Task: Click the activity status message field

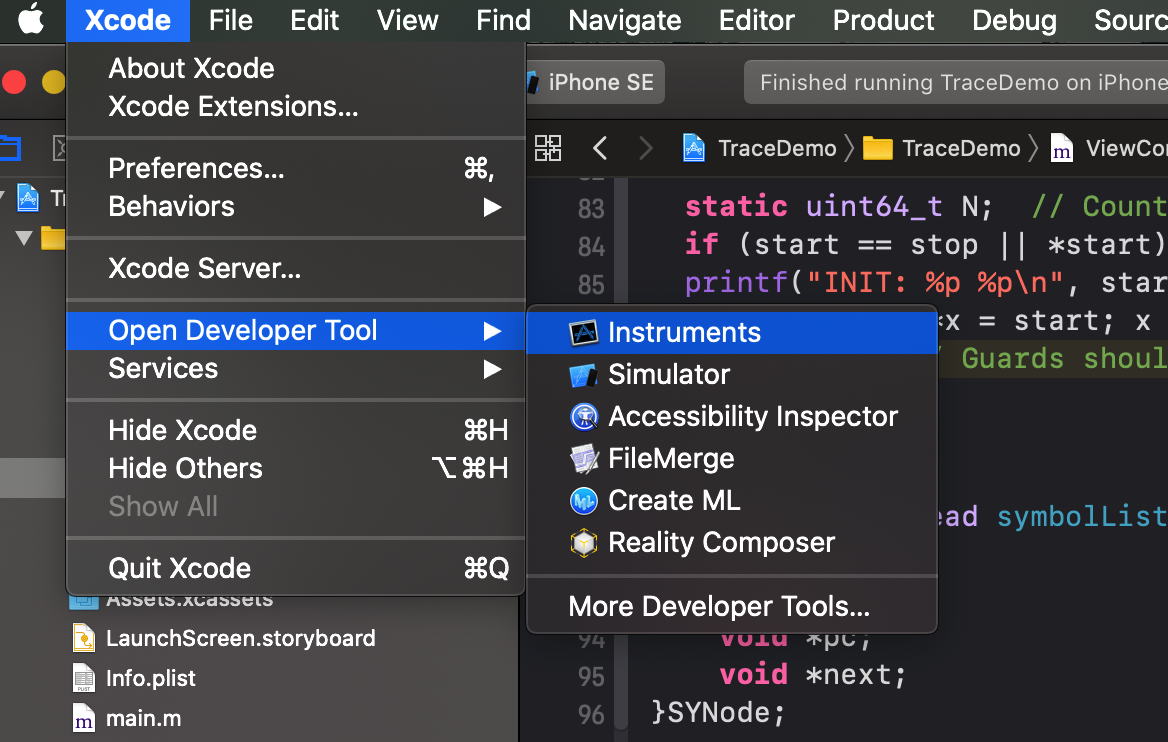Action: [955, 83]
